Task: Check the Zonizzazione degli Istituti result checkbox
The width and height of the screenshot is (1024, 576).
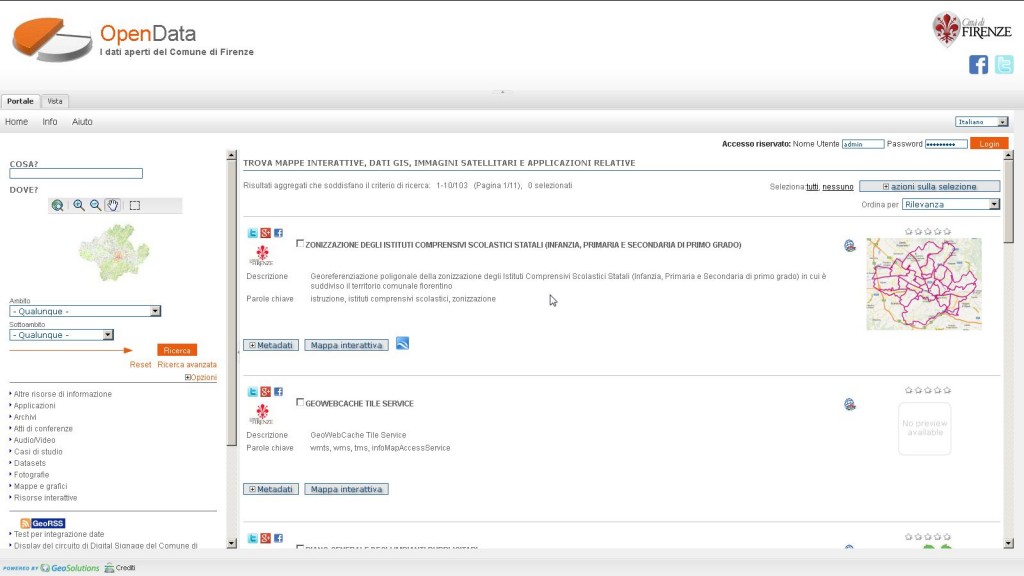Action: pyautogui.click(x=300, y=243)
